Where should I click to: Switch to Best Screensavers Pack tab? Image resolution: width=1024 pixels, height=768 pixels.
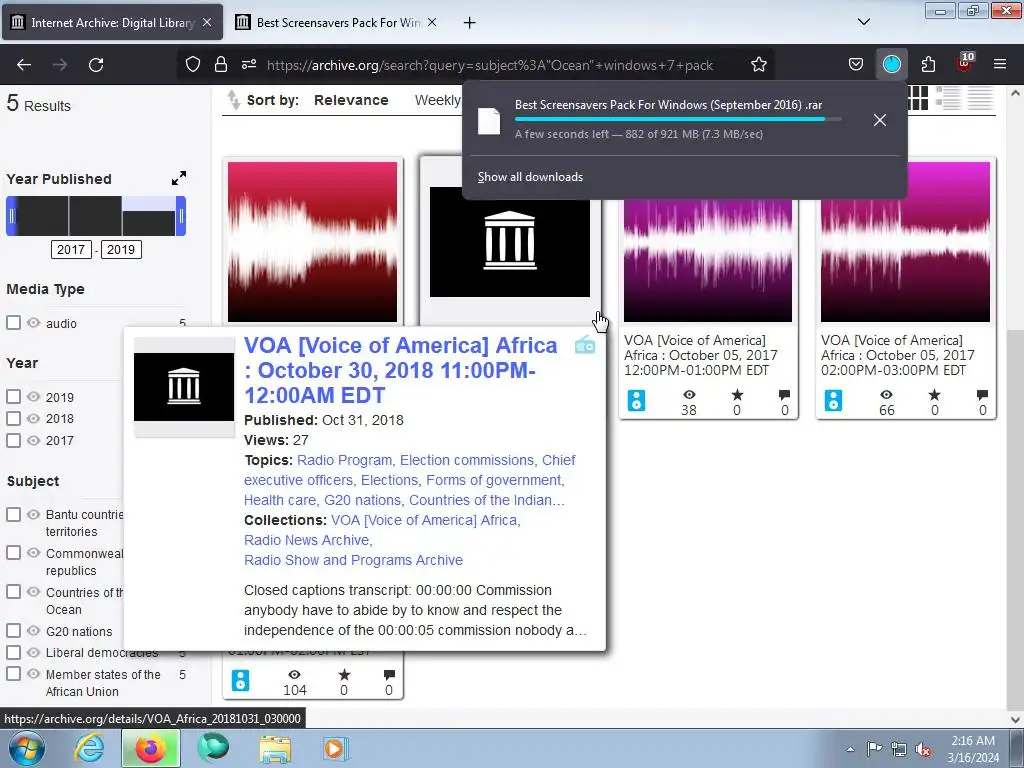pos(337,22)
